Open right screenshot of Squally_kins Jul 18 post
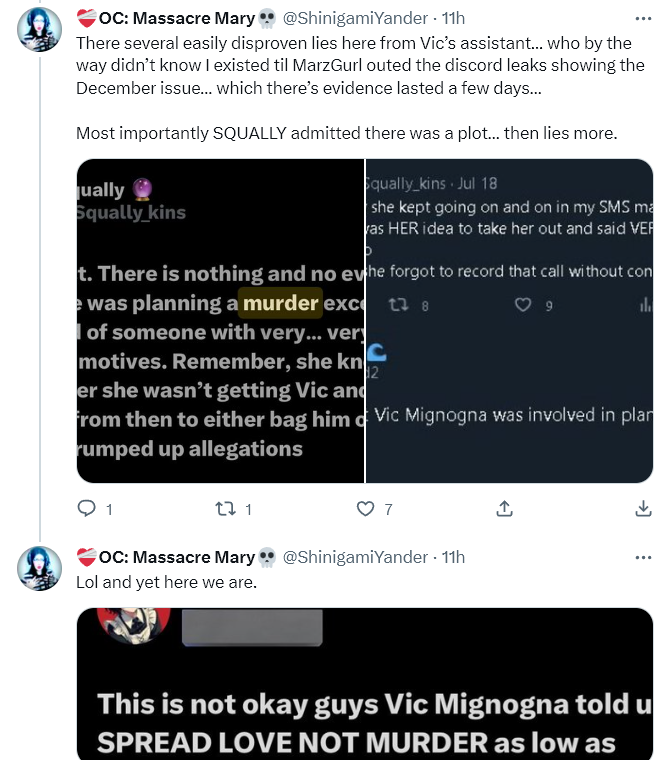669x760 pixels. [510, 321]
